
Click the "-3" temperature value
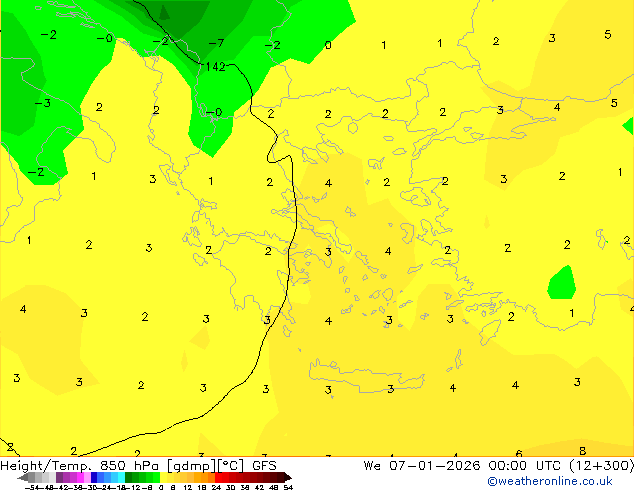42,103
